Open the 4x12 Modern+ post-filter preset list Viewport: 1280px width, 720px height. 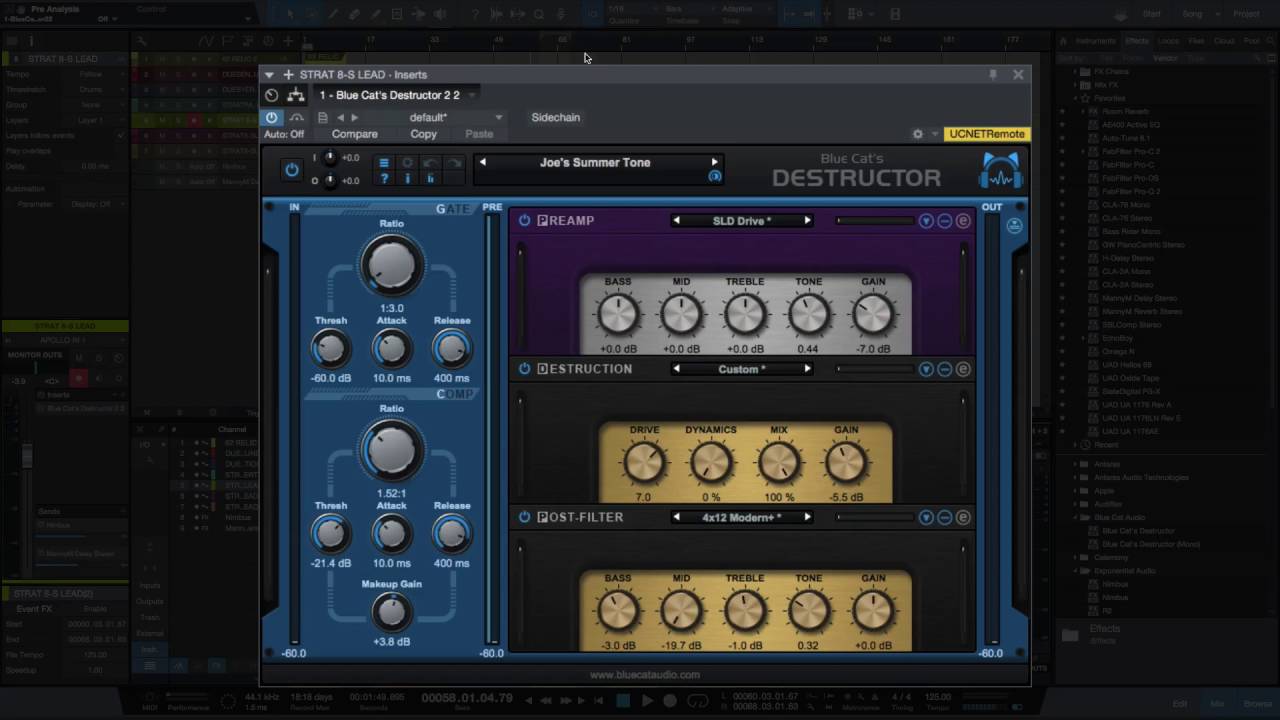(742, 517)
